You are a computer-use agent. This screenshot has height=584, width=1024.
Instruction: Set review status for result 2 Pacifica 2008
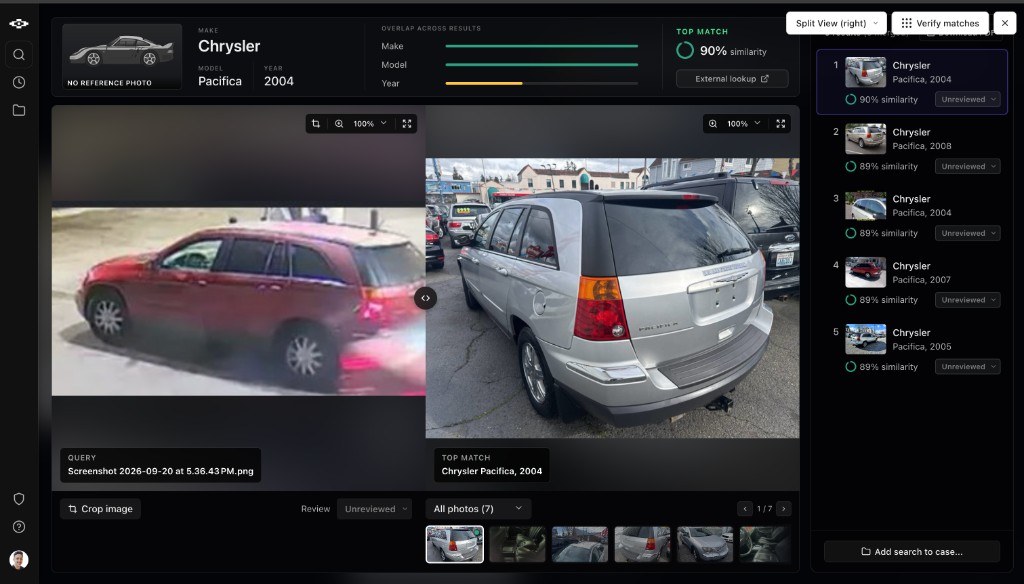point(968,167)
